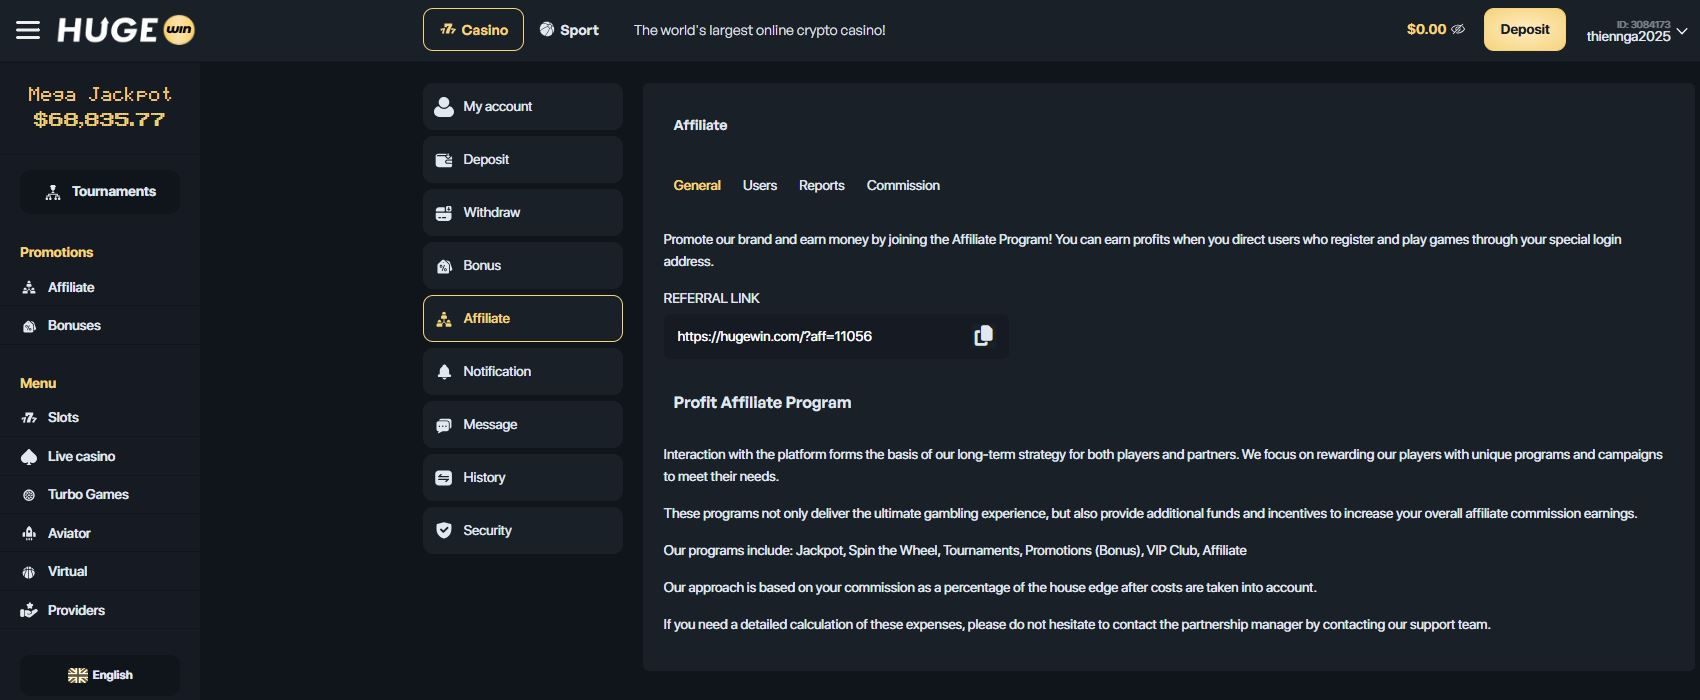Open Bonuses in the Promotions sidebar
Viewport: 1700px width, 700px height.
pyautogui.click(x=74, y=325)
